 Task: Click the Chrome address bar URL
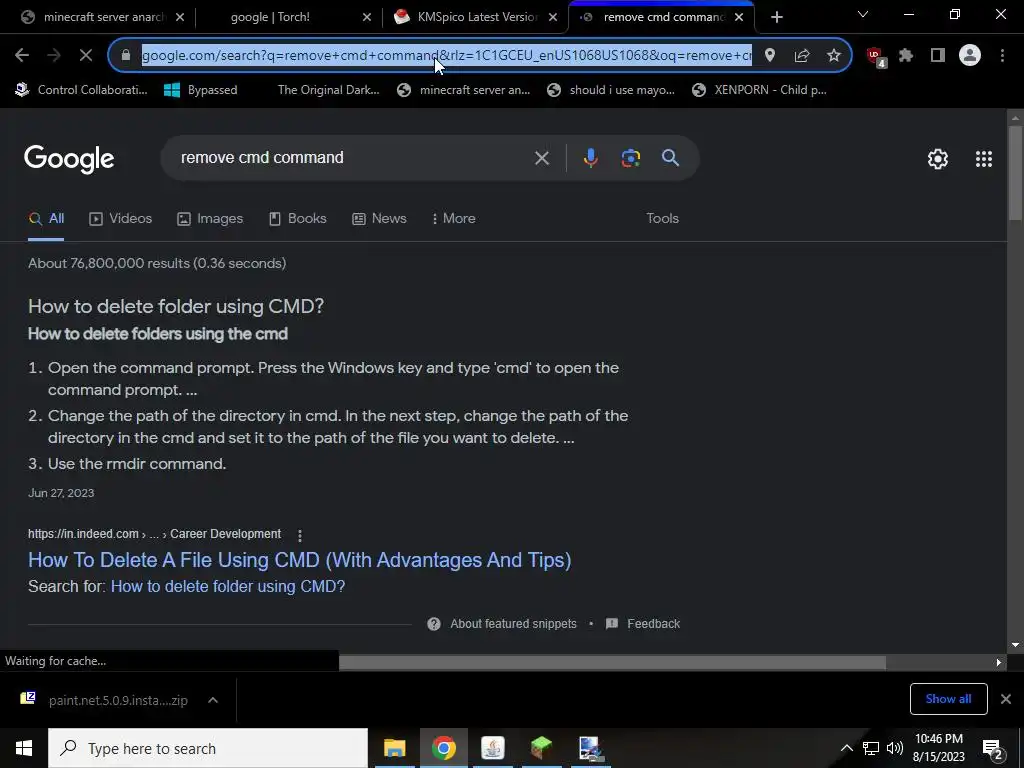pyautogui.click(x=447, y=56)
